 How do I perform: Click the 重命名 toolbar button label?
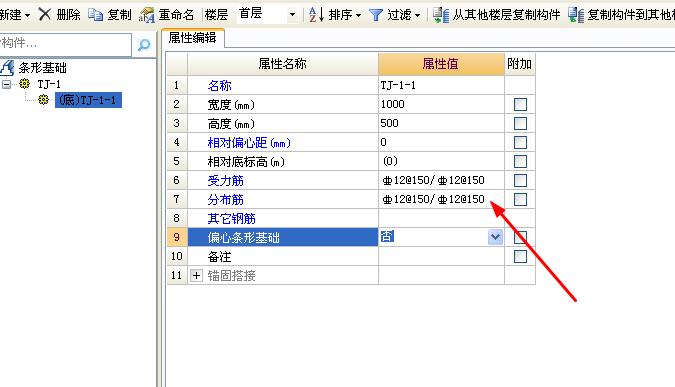coord(176,15)
